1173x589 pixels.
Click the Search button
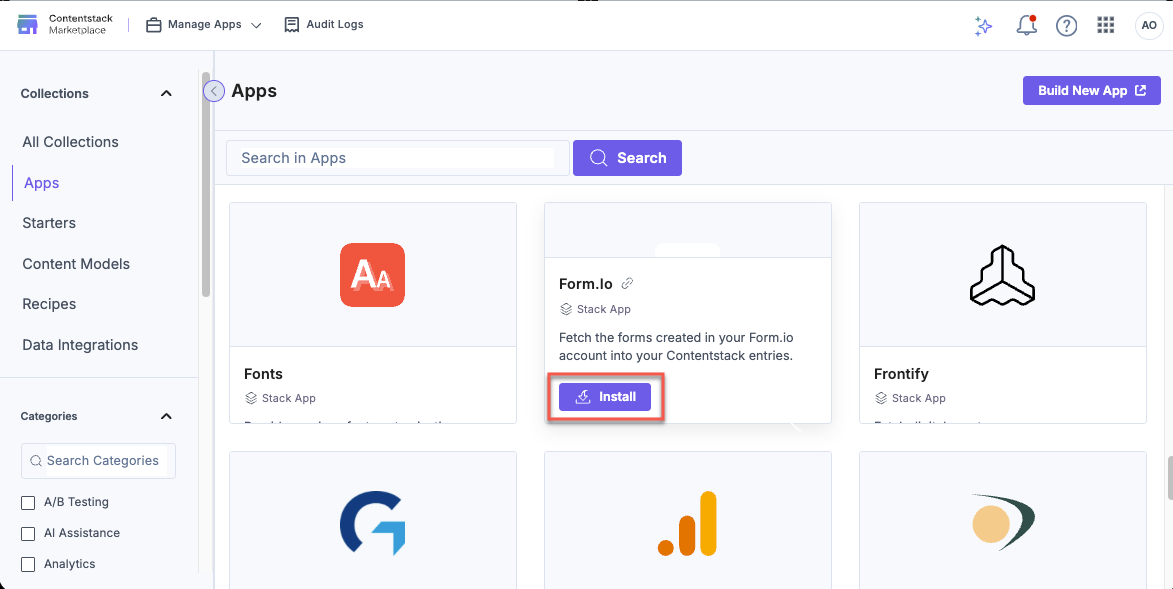628,158
